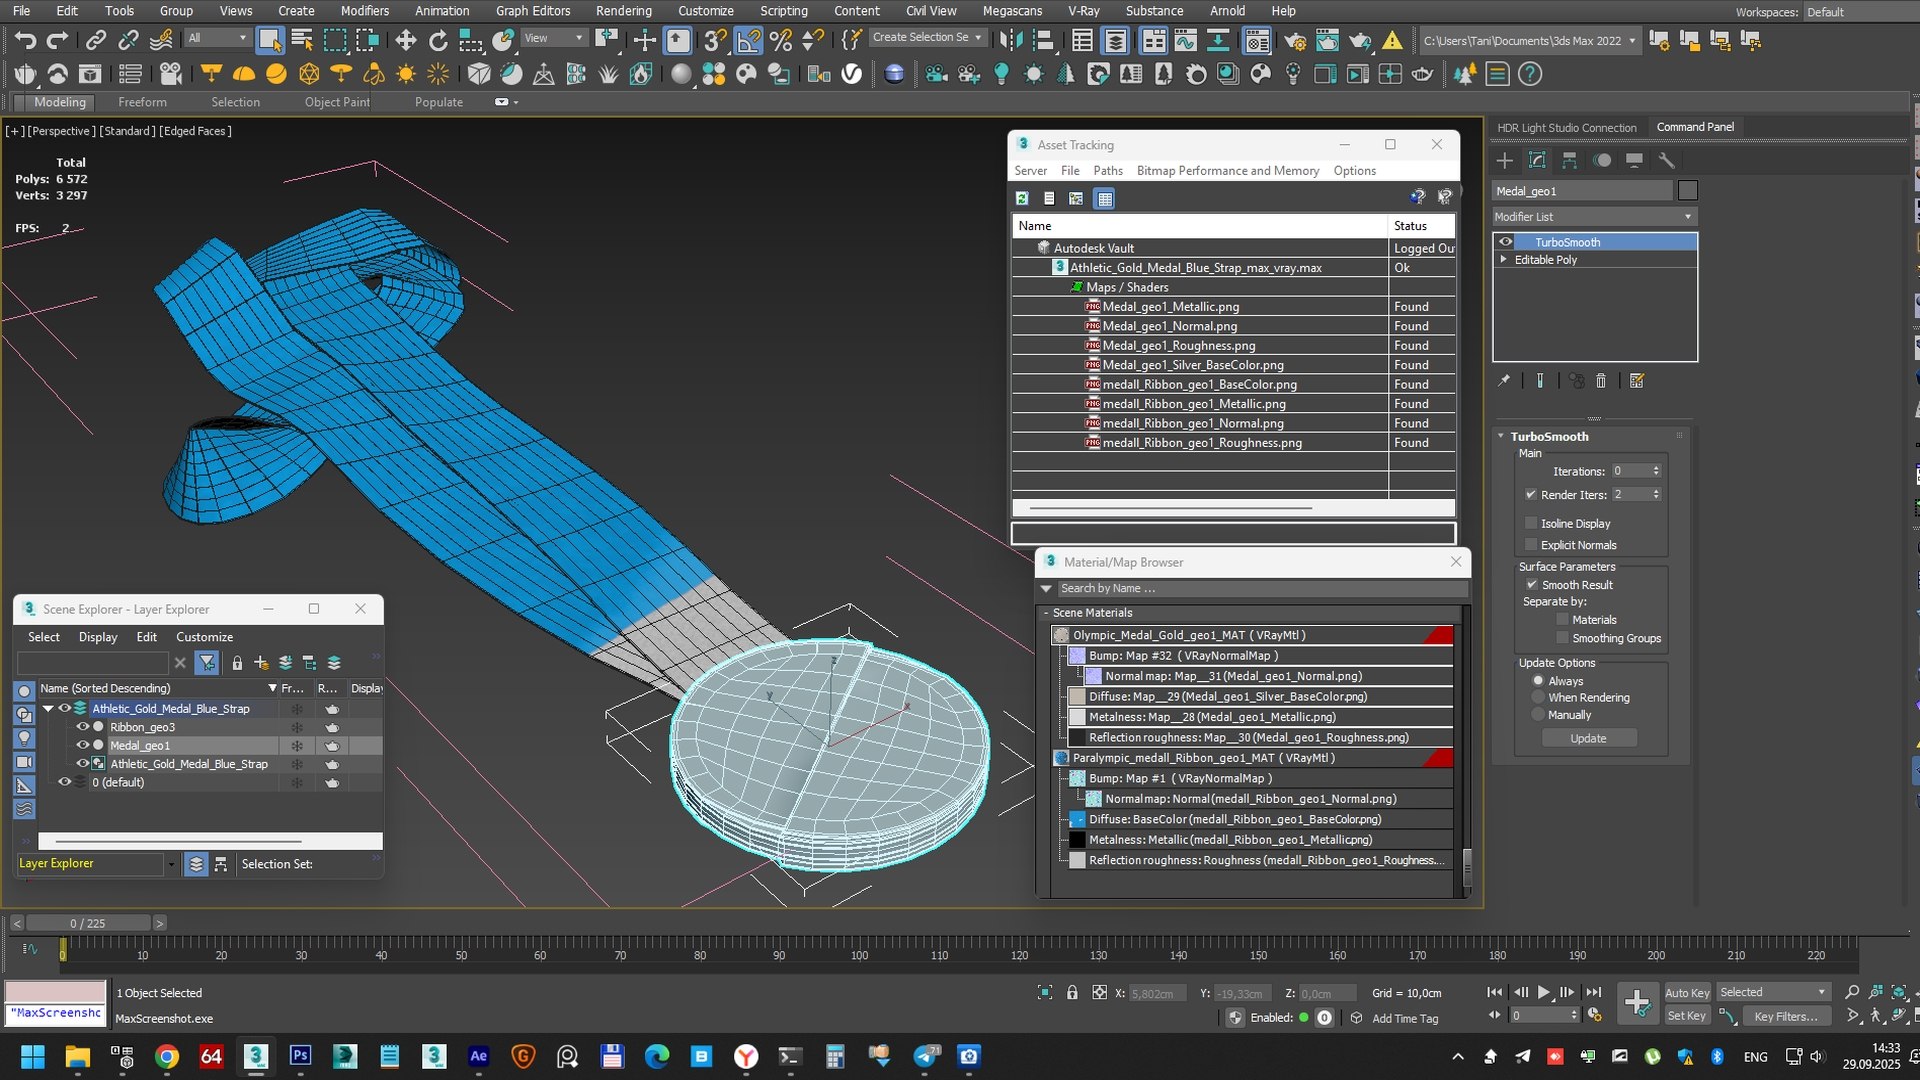Viewport: 1920px width, 1080px height.
Task: Click Table view icon in Asset Tracking
Action: tap(1104, 198)
